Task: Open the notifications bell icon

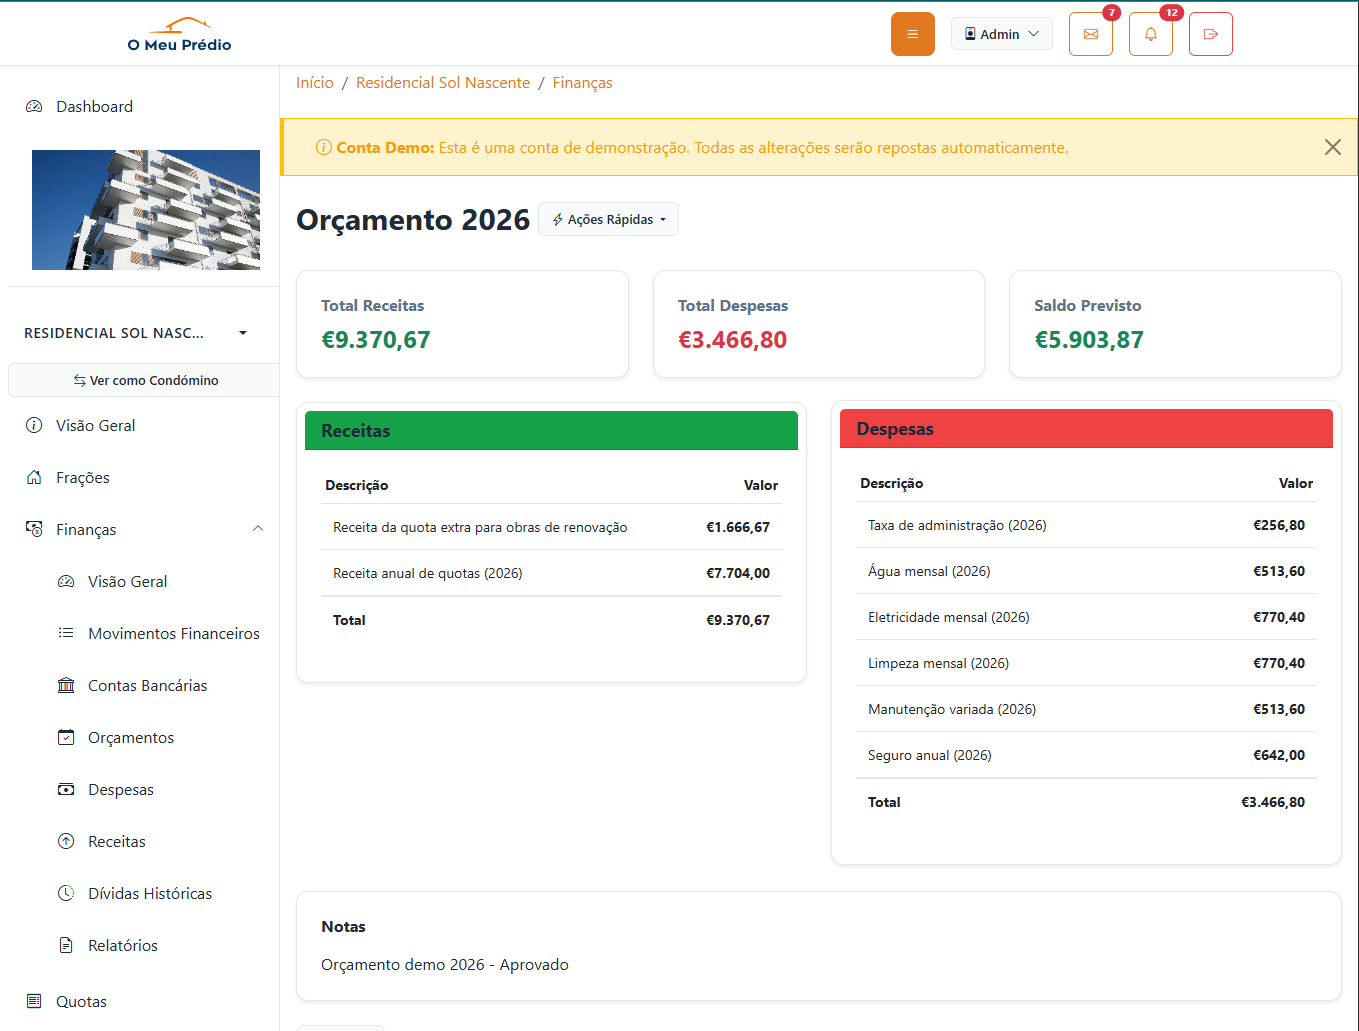Action: 1150,34
